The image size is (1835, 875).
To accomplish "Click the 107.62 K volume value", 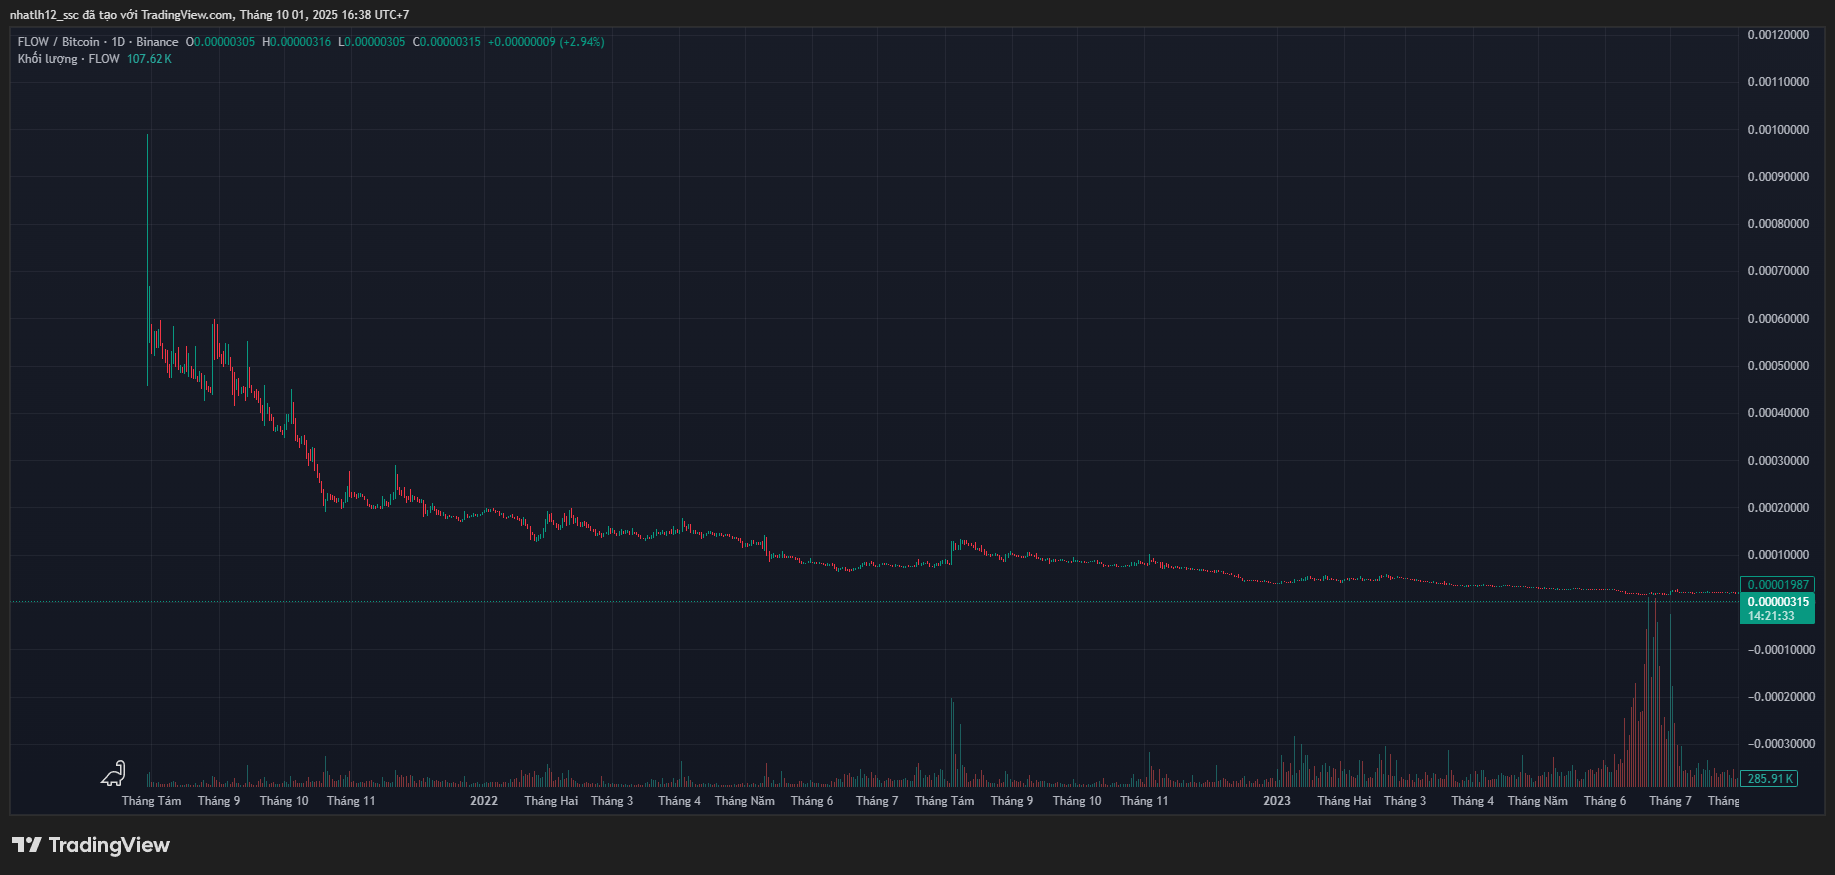I will (149, 59).
